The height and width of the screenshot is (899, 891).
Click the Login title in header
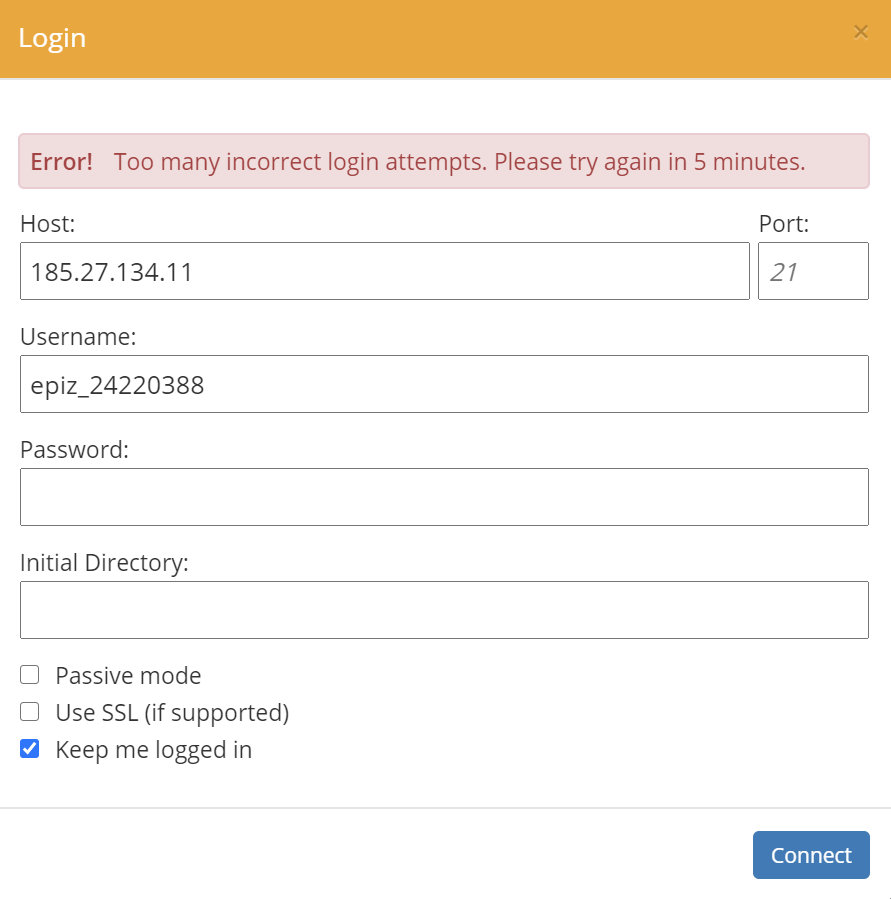[52, 38]
